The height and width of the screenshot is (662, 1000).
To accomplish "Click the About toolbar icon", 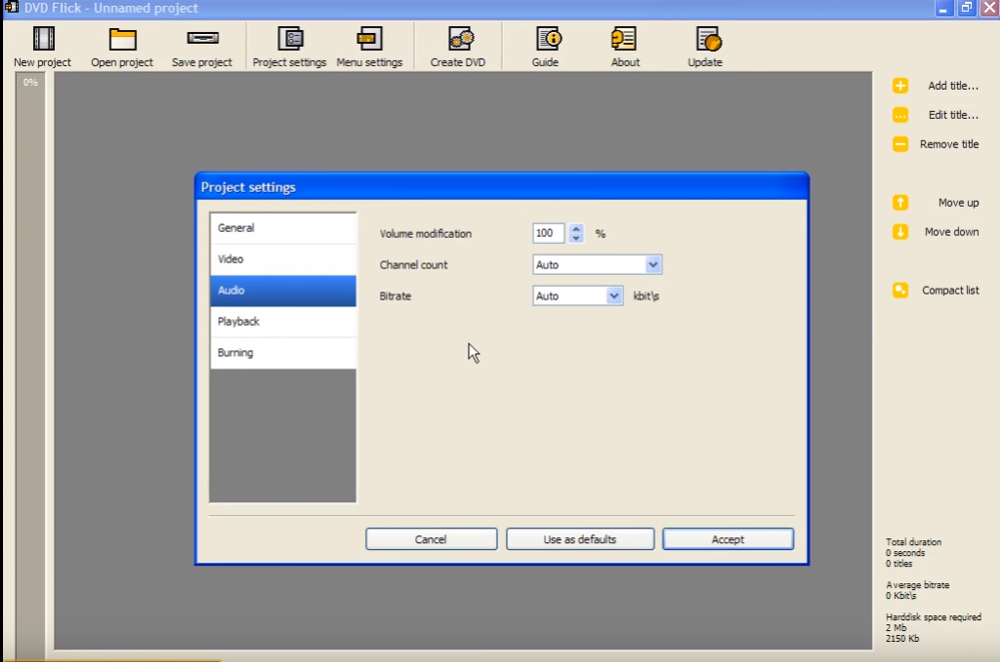I will coord(625,40).
